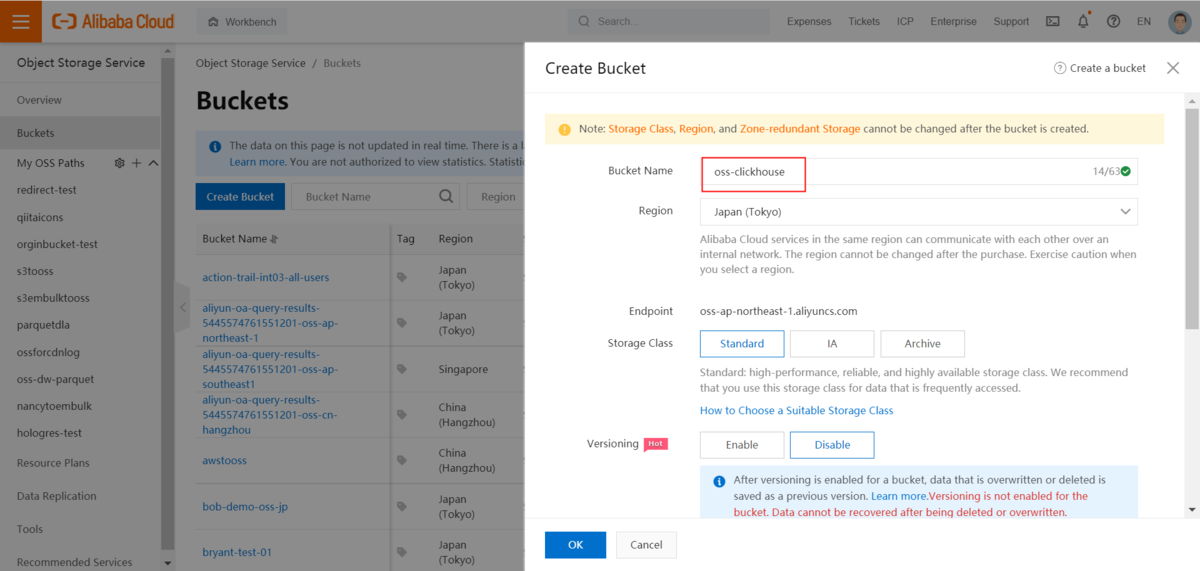
Task: Open How to Choose a Suitable Storage Class
Action: tap(796, 411)
